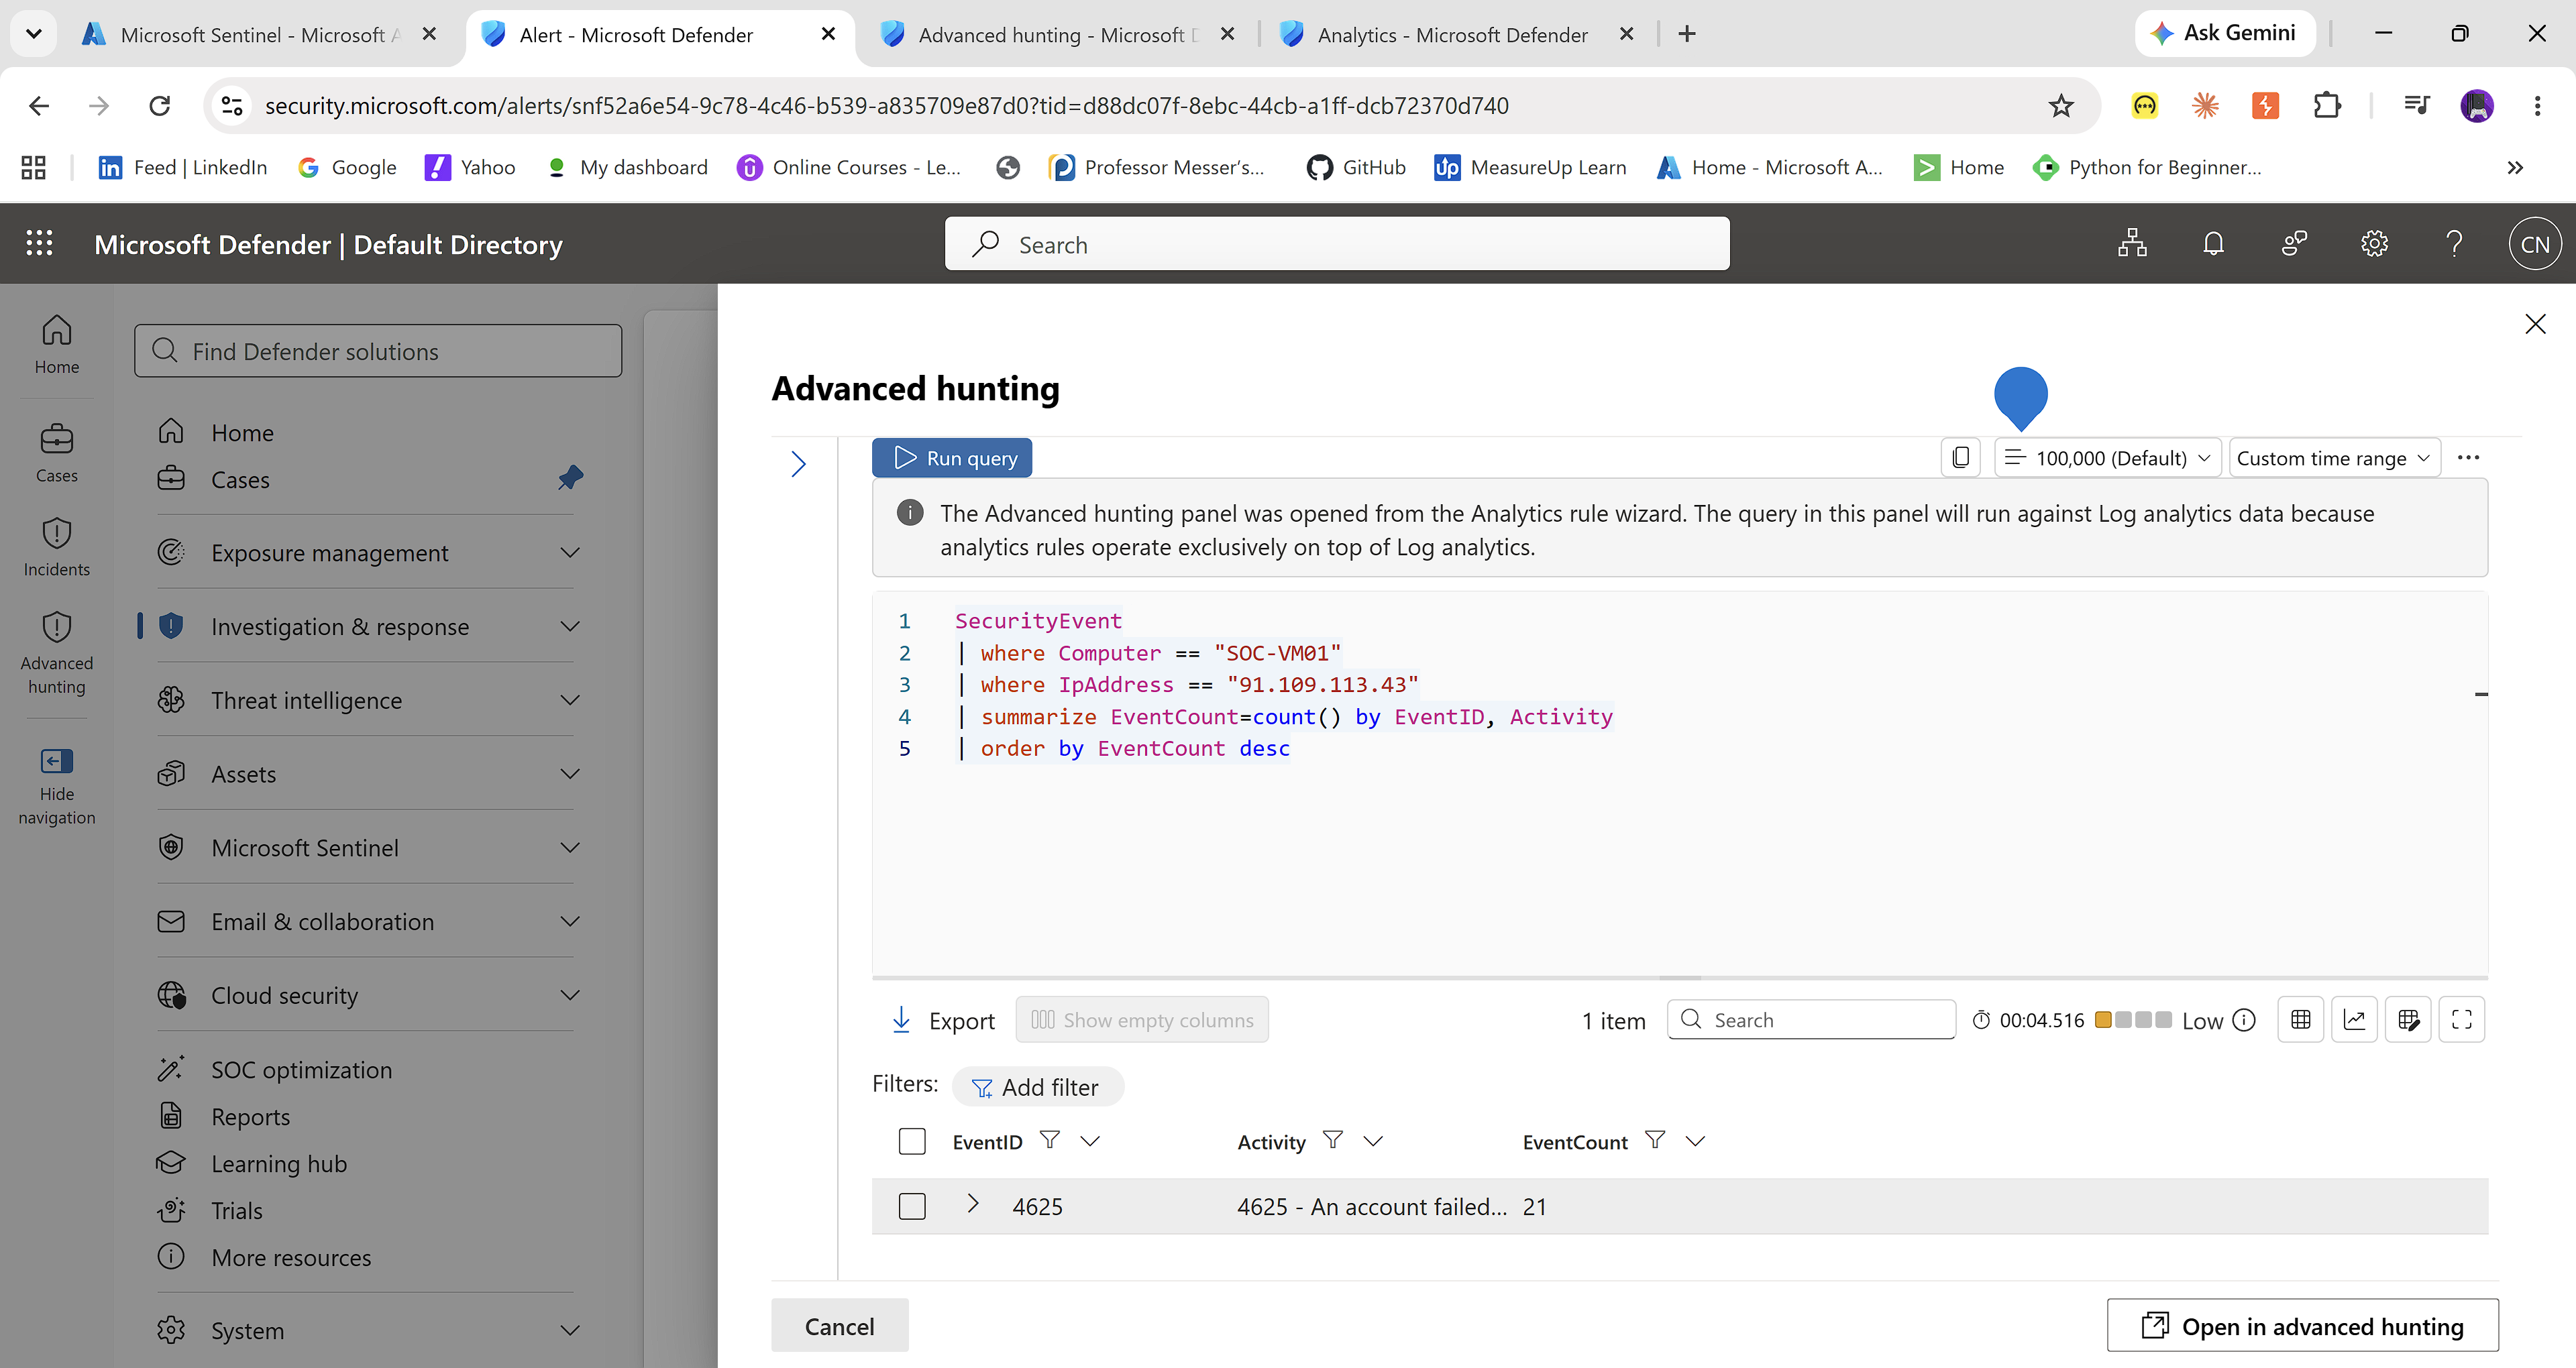
Task: Cancel the Advanced hunting panel
Action: tap(840, 1326)
